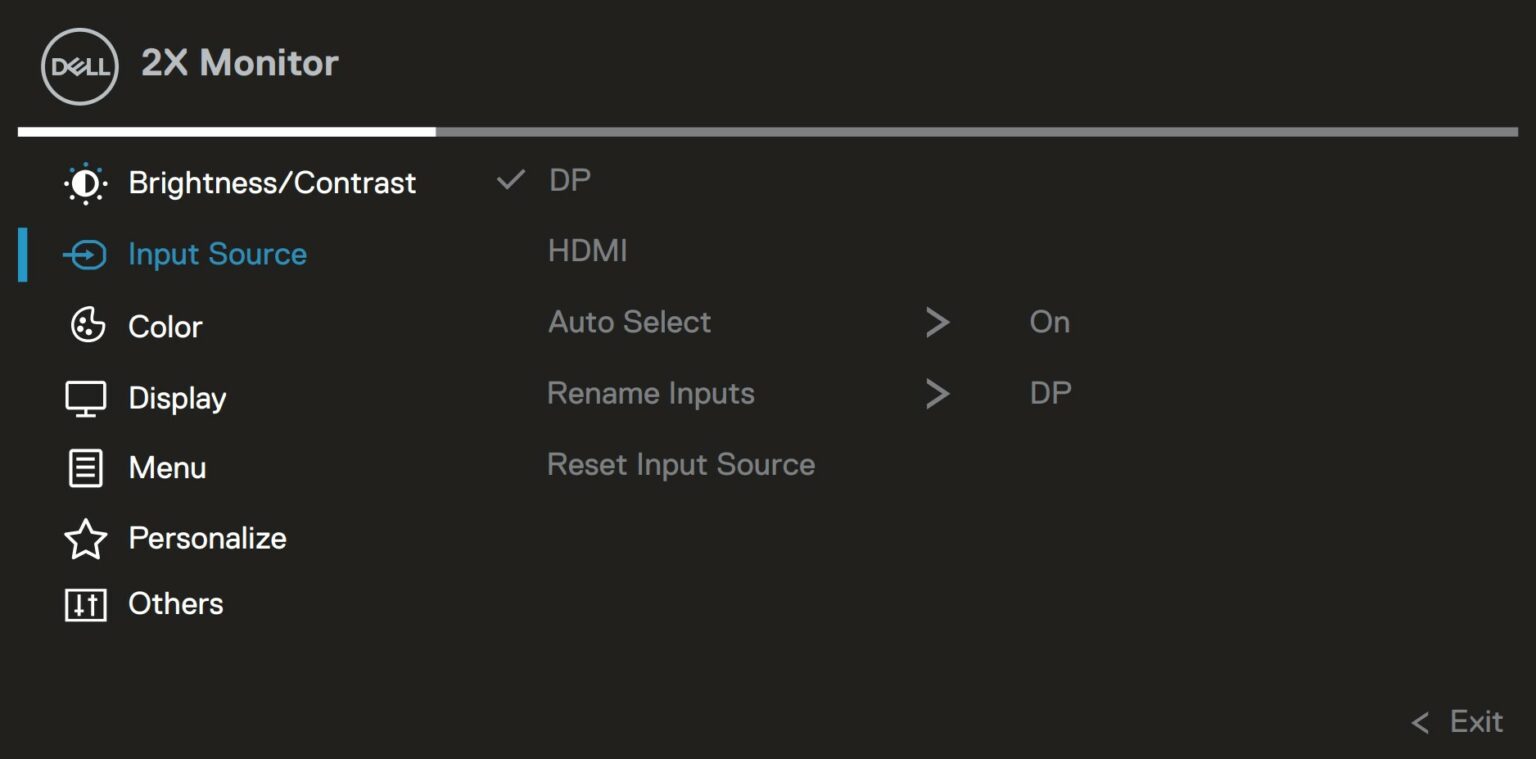Open Others via the sliders icon
Image resolution: width=1536 pixels, height=759 pixels.
coord(85,603)
